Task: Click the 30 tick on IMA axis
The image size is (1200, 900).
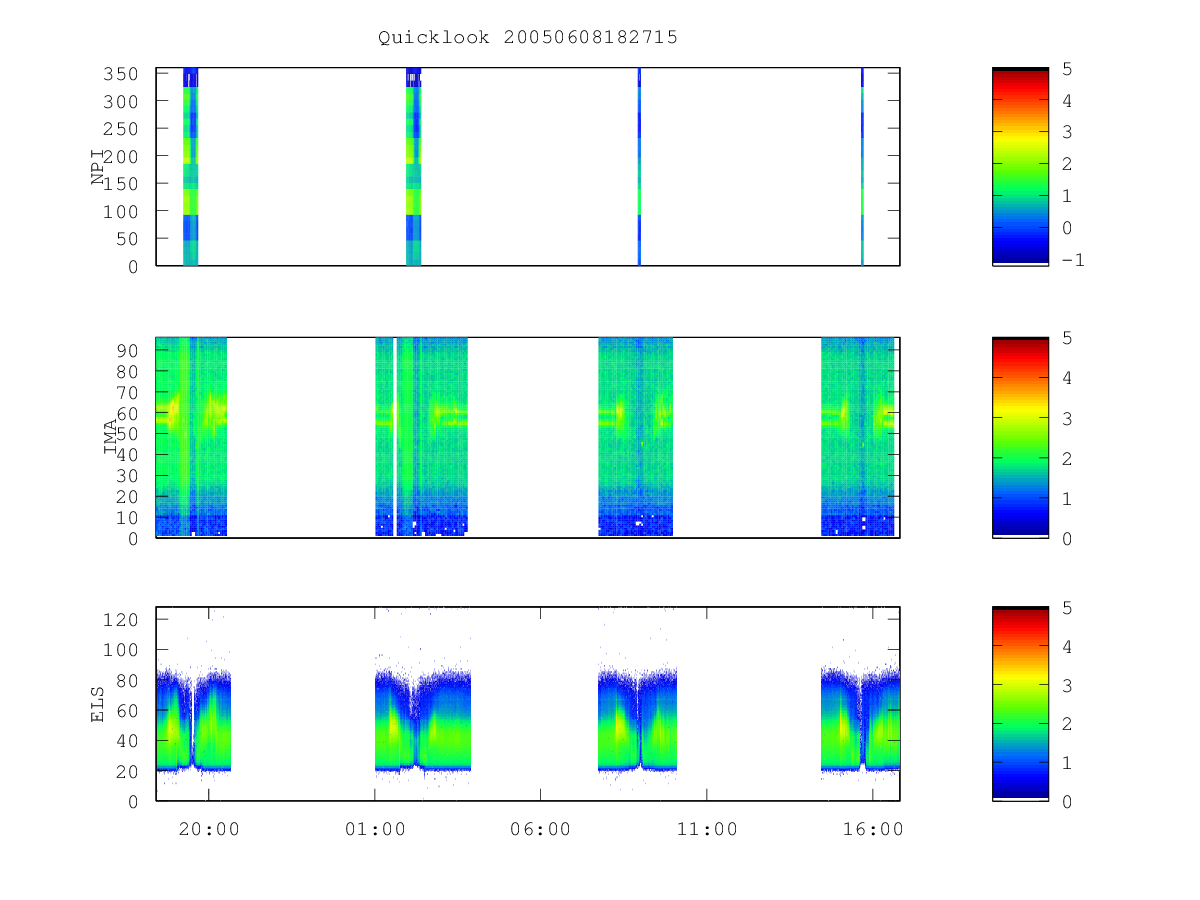Action: 127,475
